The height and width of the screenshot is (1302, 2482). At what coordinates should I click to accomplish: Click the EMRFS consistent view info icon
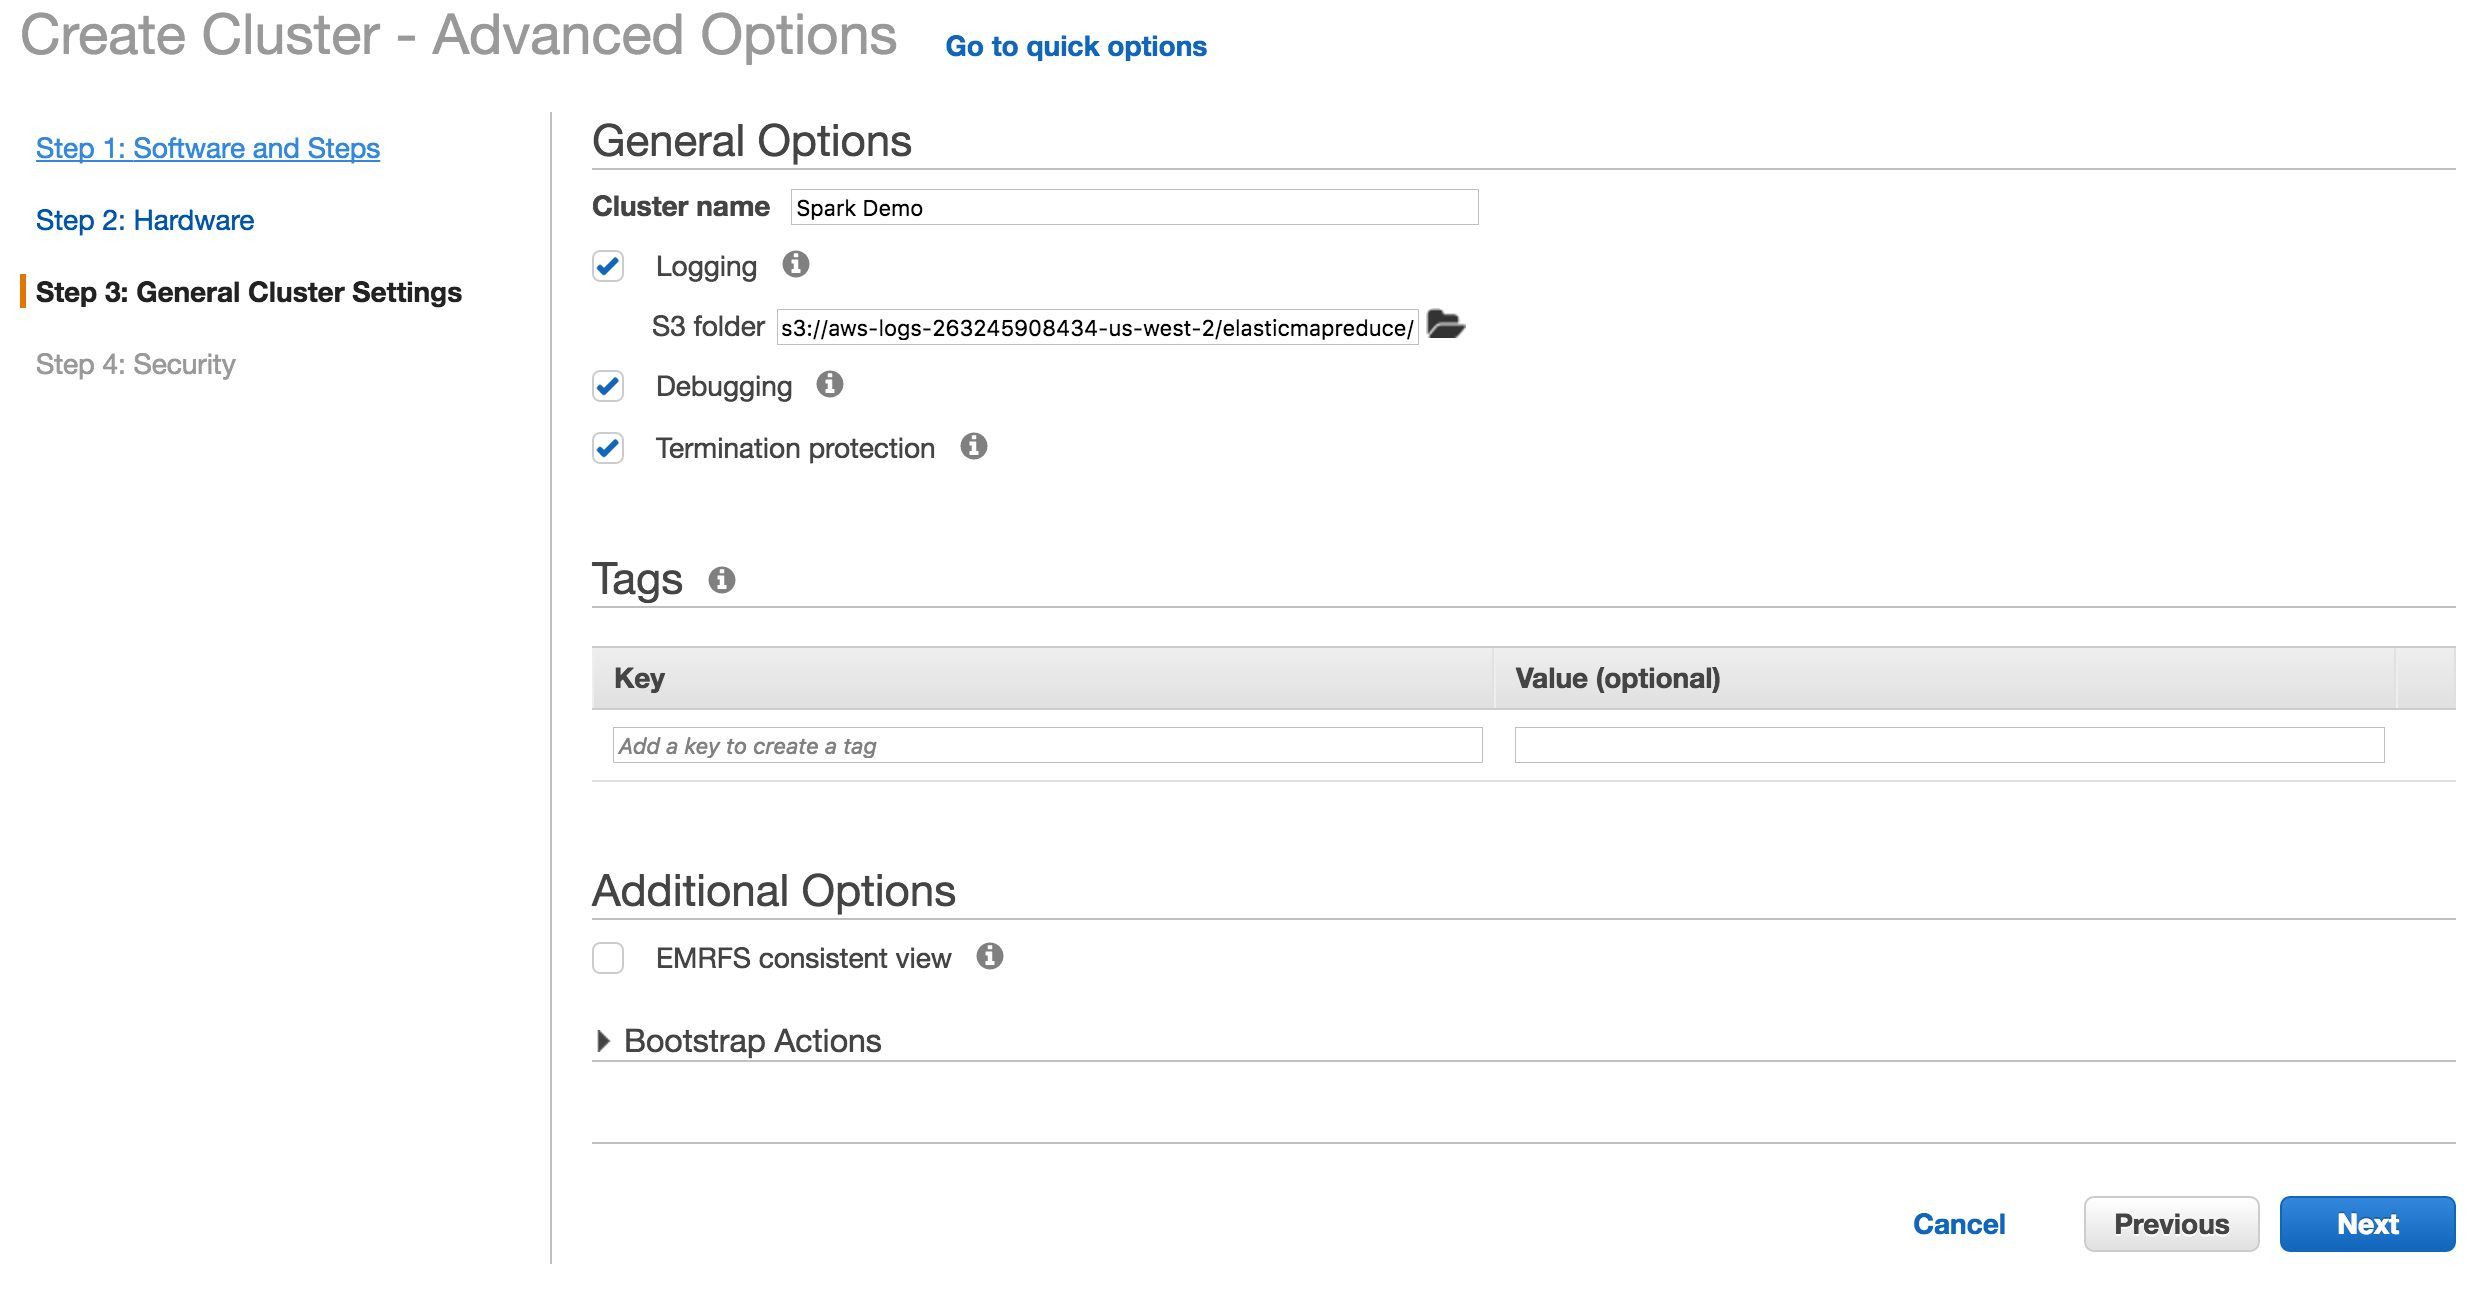[x=989, y=956]
